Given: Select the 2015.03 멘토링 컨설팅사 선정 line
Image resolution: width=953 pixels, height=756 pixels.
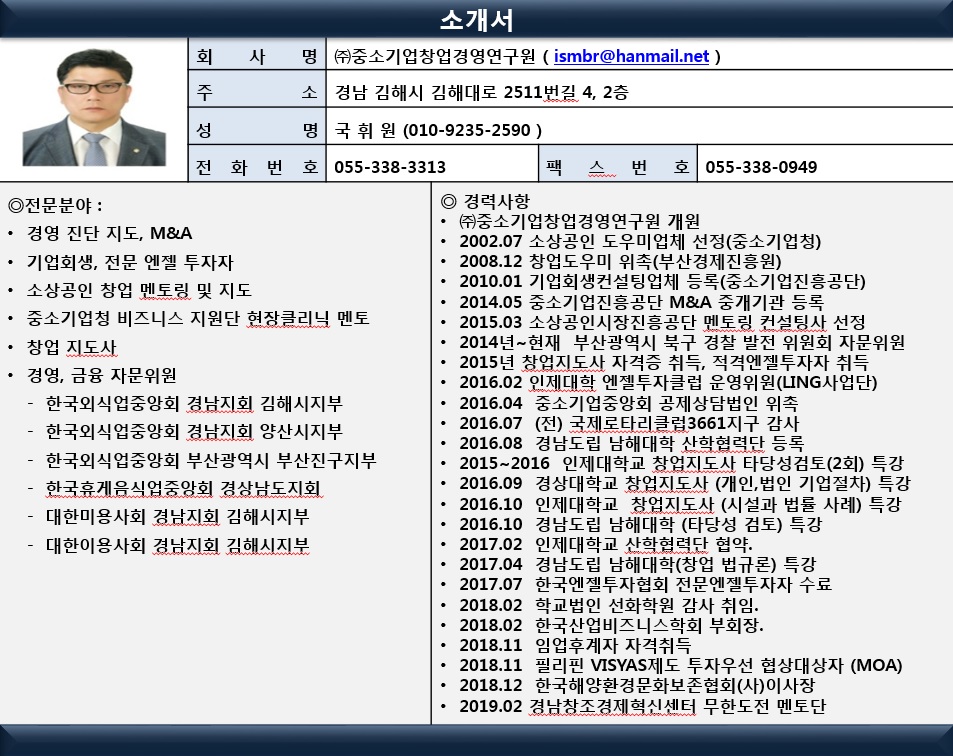Looking at the screenshot, I should pyautogui.click(x=662, y=322).
